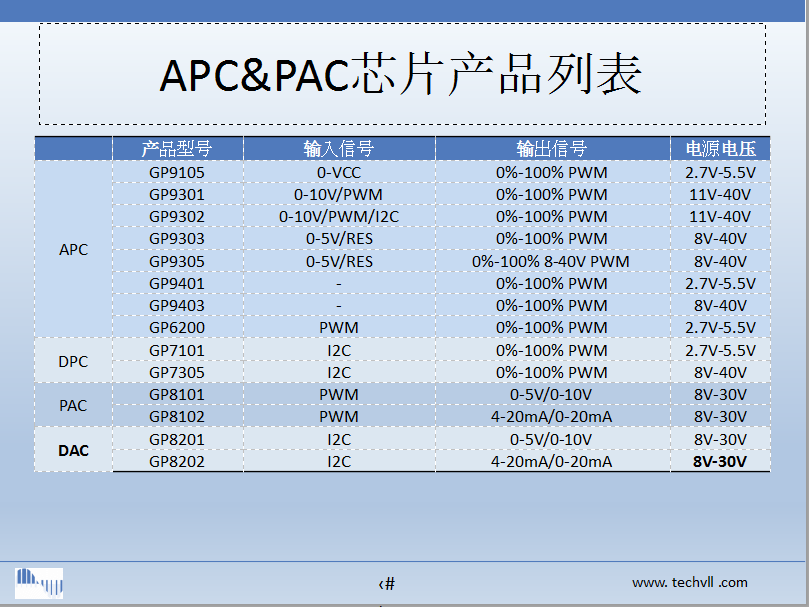
Task: Select the 0%-100% 8-40V PWM output cell
Action: 551,261
